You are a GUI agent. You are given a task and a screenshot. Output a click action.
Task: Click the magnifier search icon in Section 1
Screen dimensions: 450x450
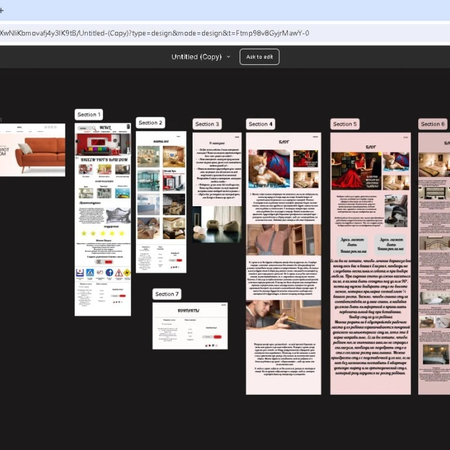coord(94,128)
